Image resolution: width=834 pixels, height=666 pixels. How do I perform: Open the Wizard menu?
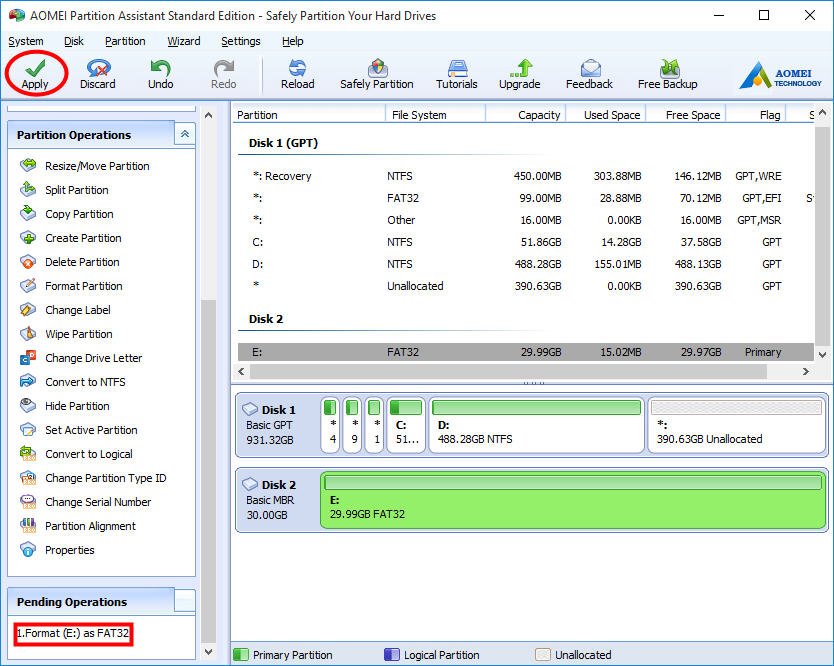(183, 41)
